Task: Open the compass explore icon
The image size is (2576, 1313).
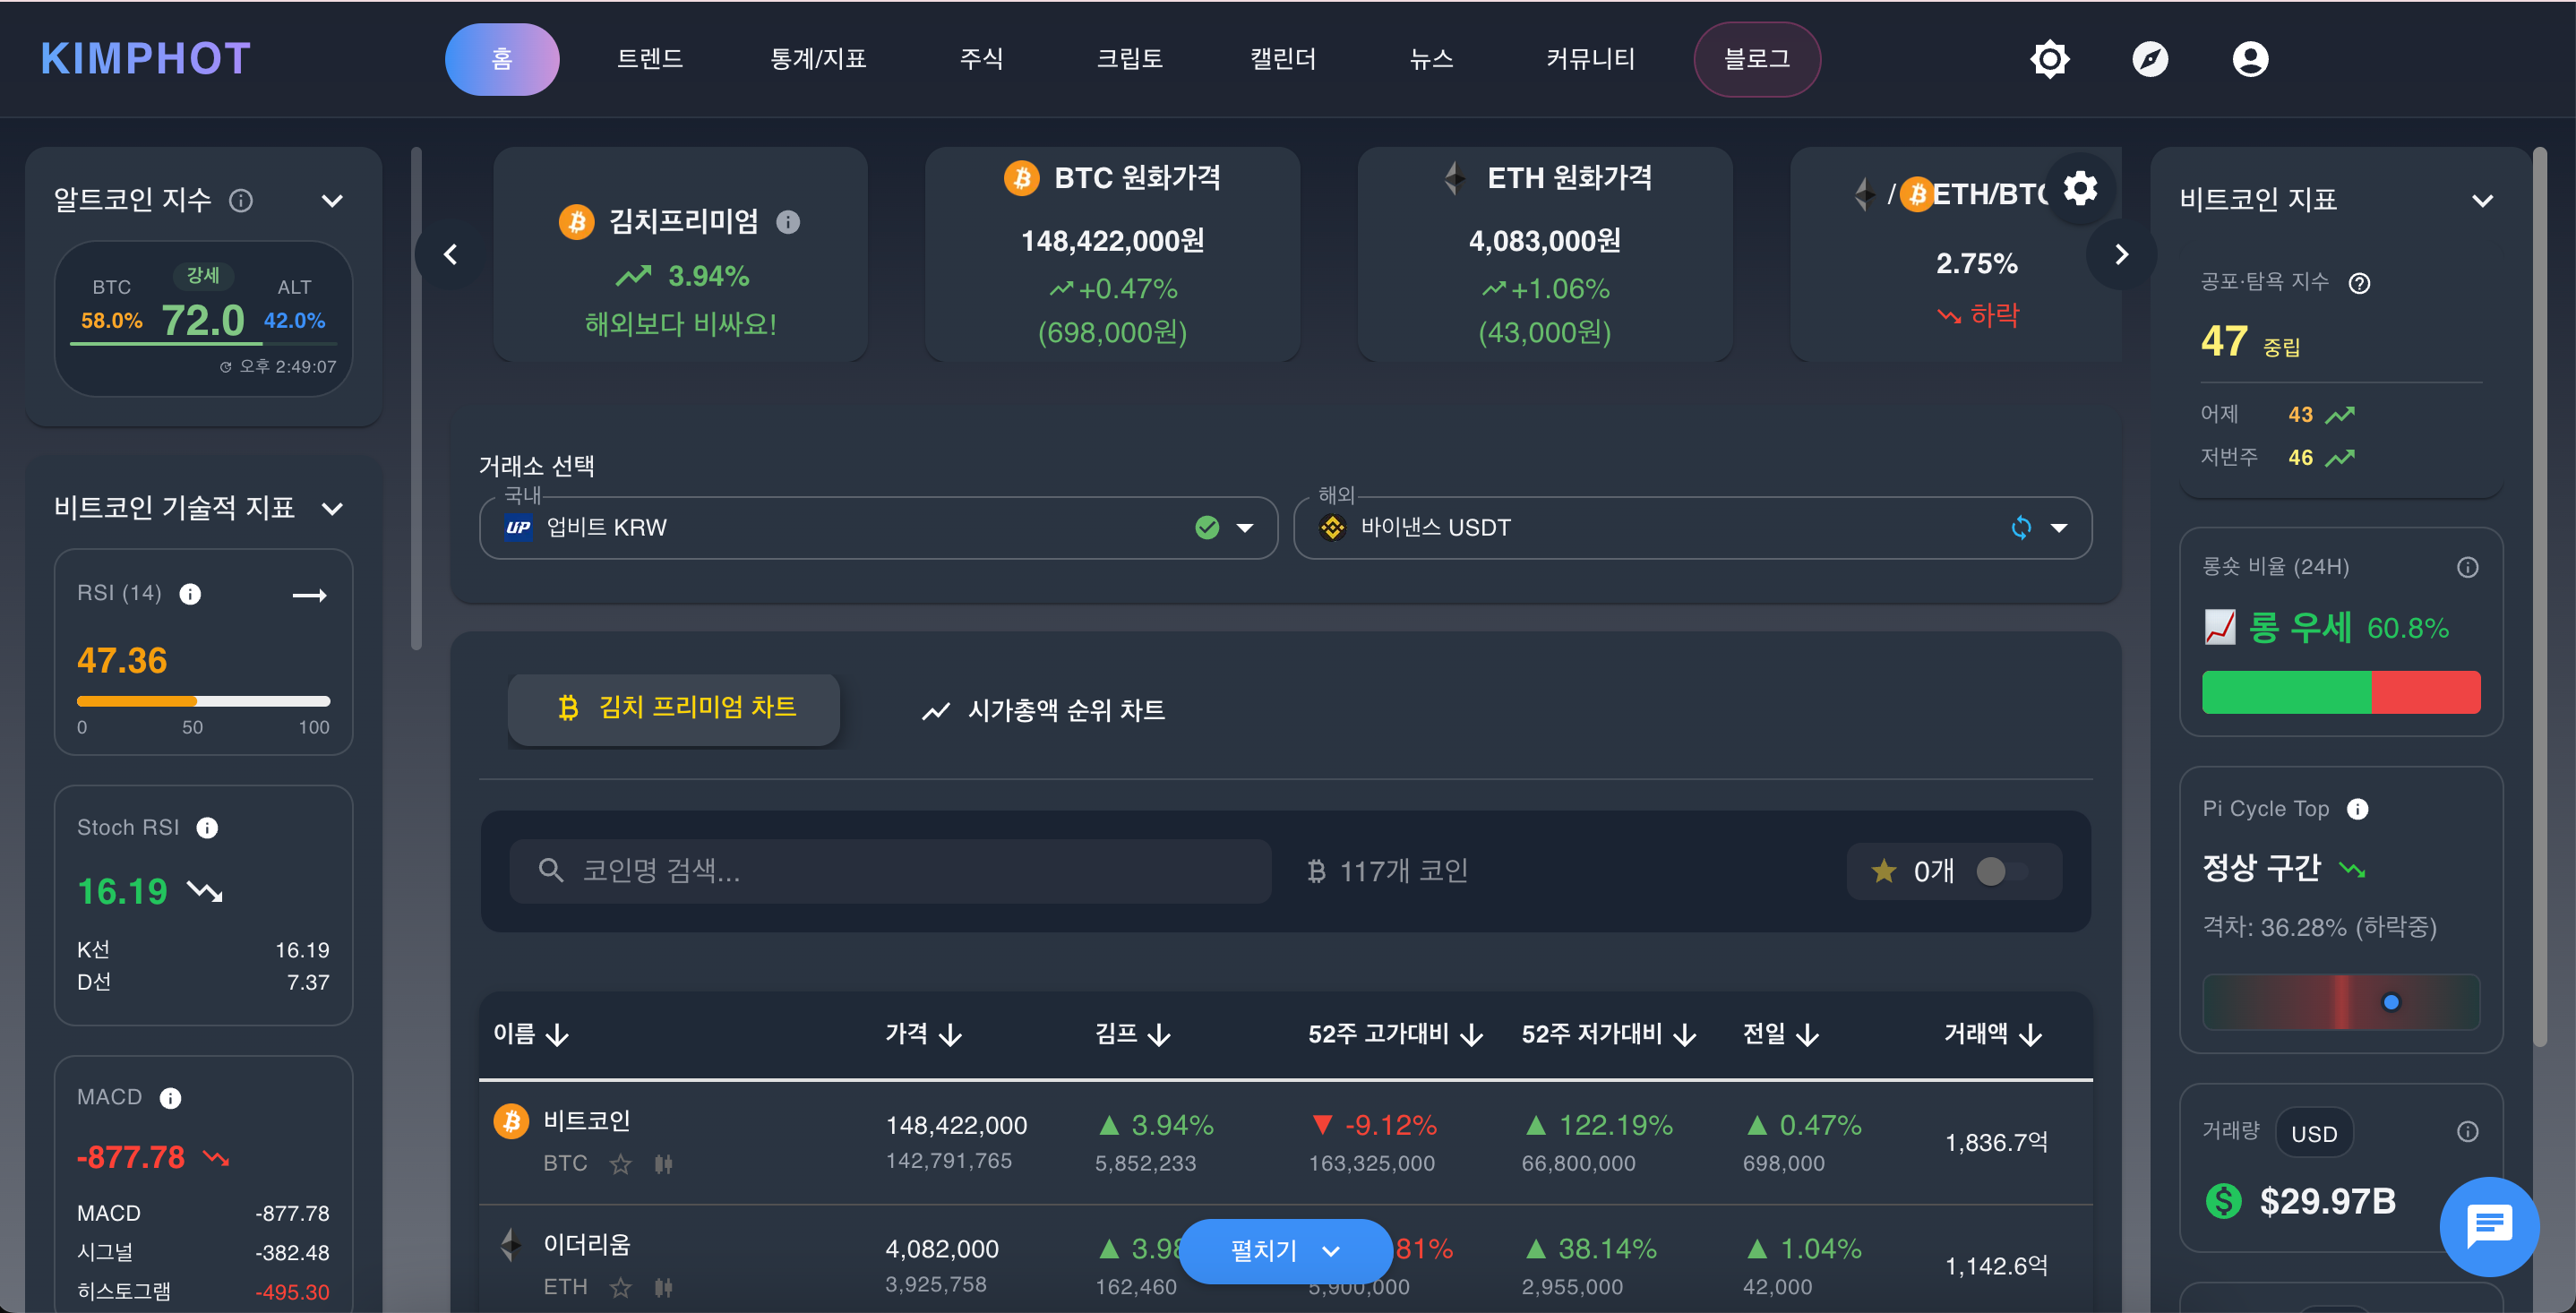Action: [x=2149, y=59]
